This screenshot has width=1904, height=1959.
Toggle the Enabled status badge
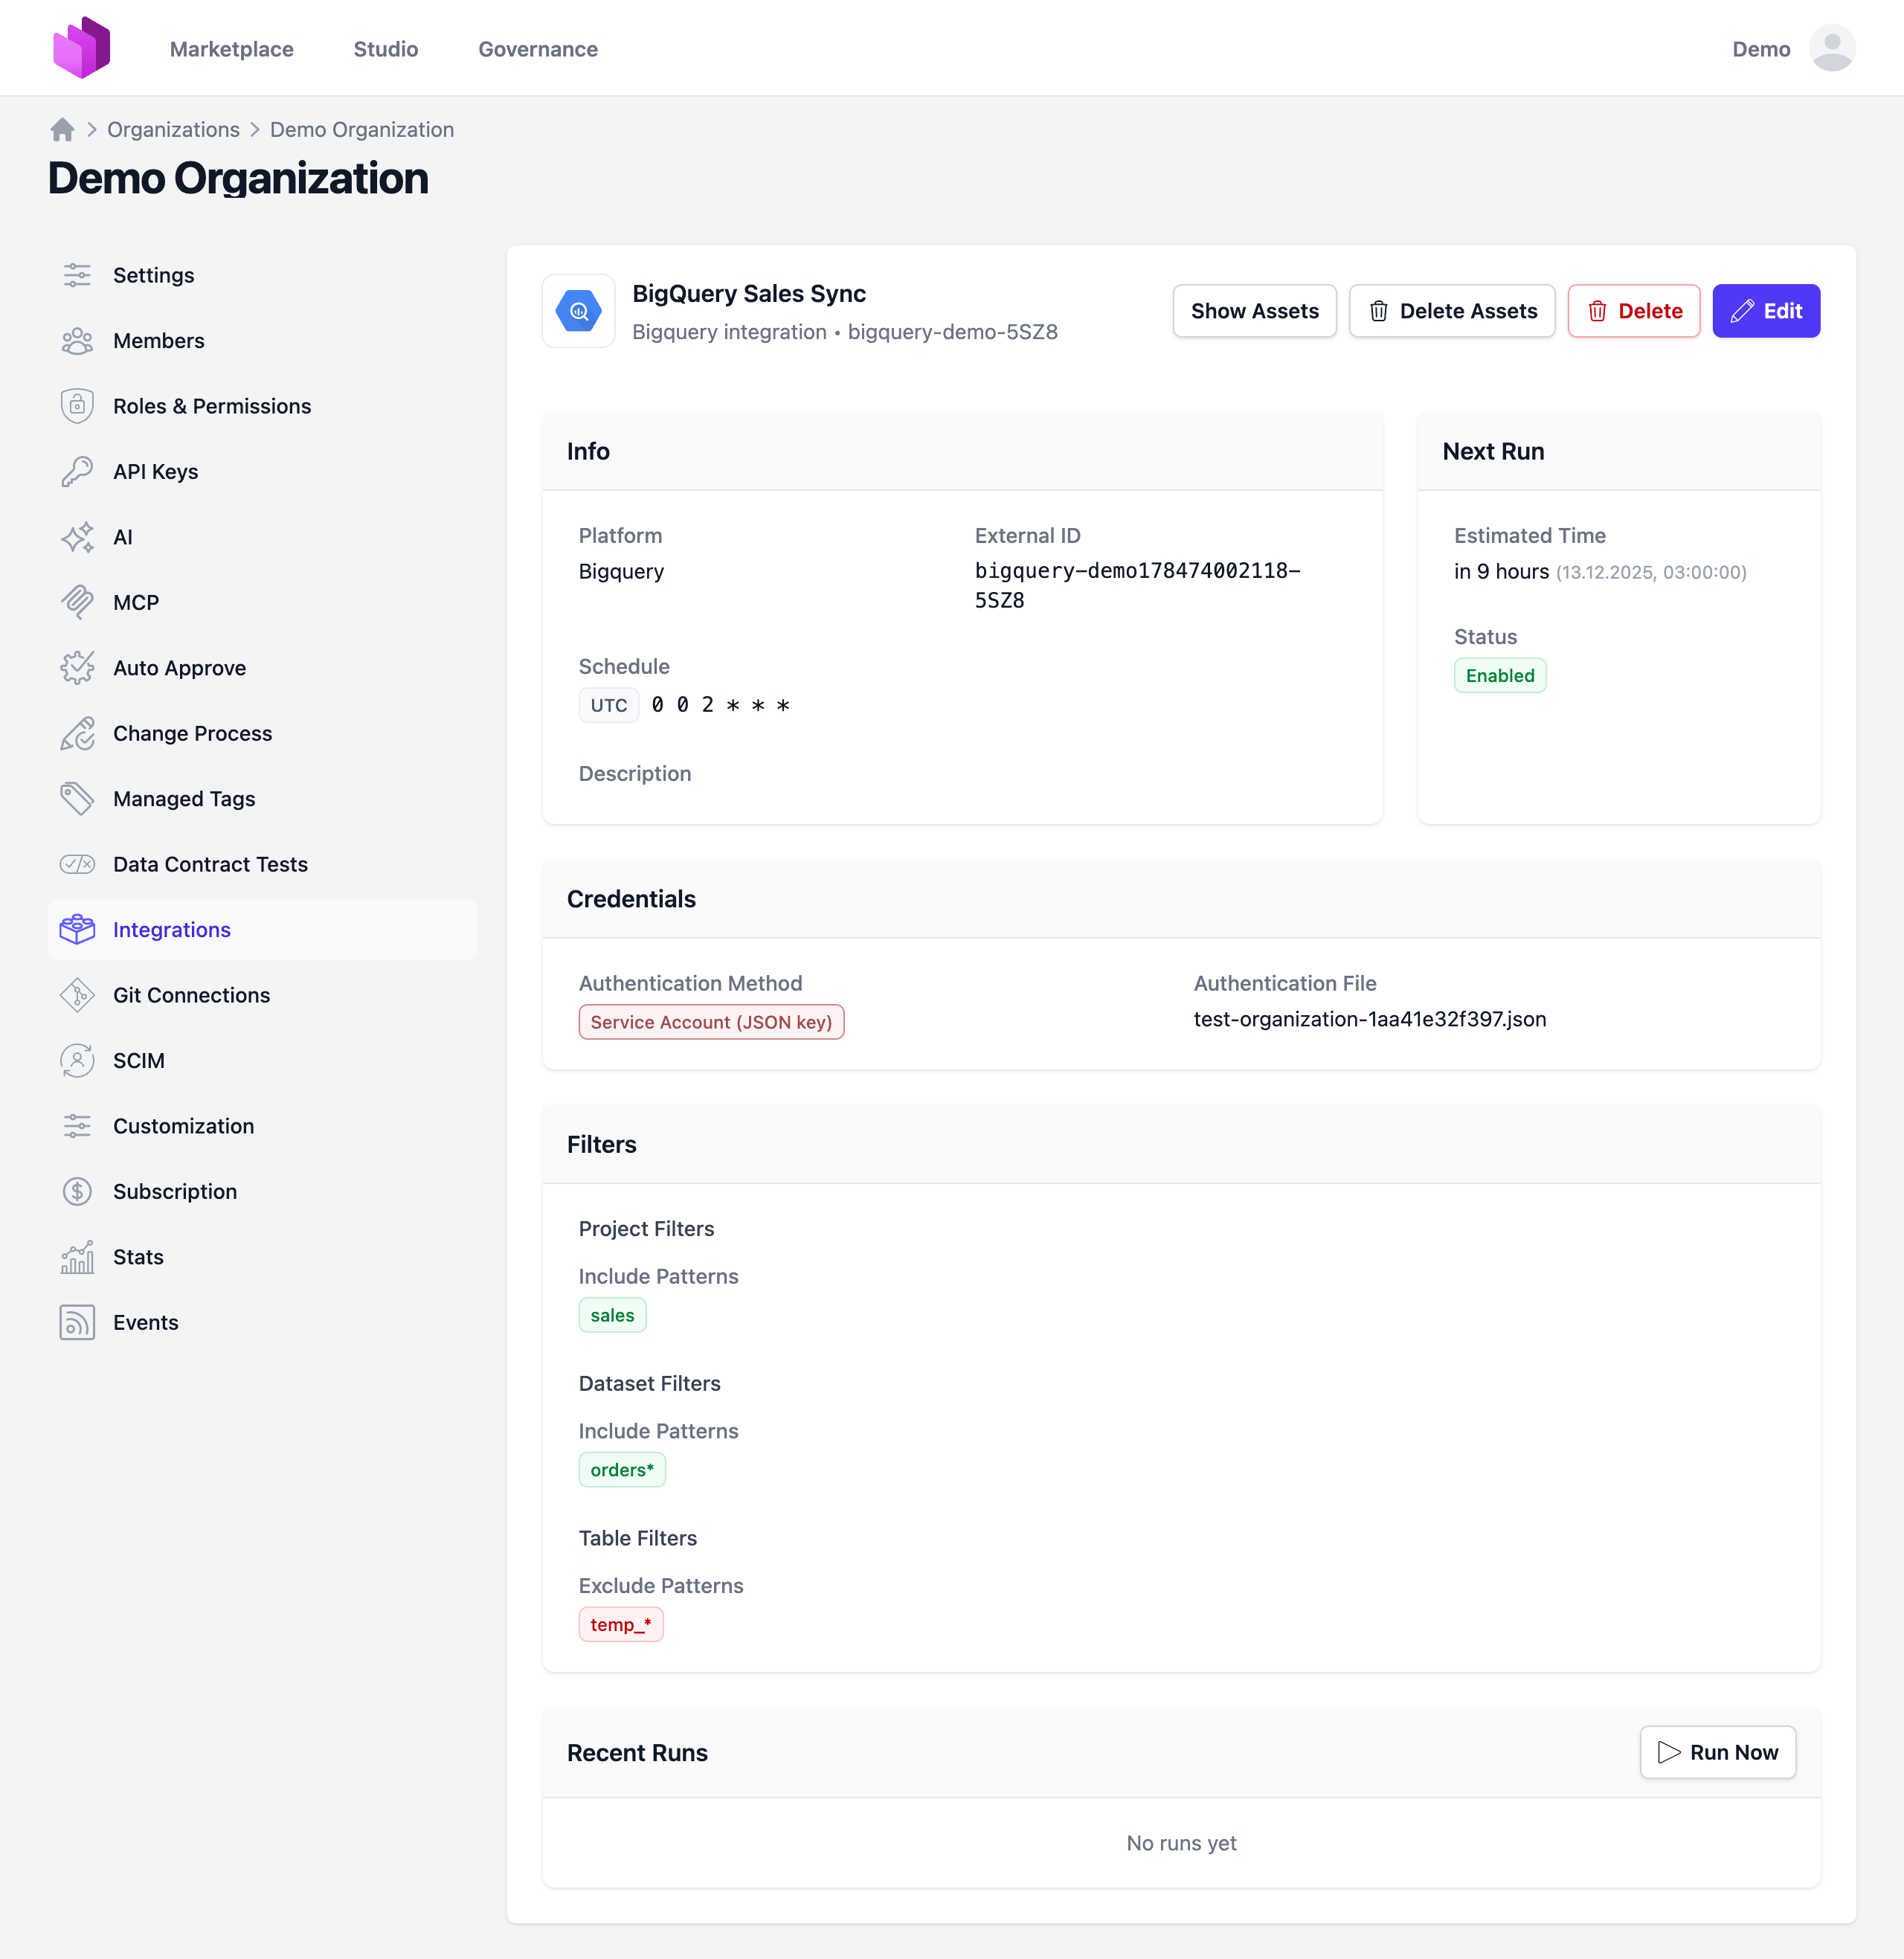tap(1499, 675)
